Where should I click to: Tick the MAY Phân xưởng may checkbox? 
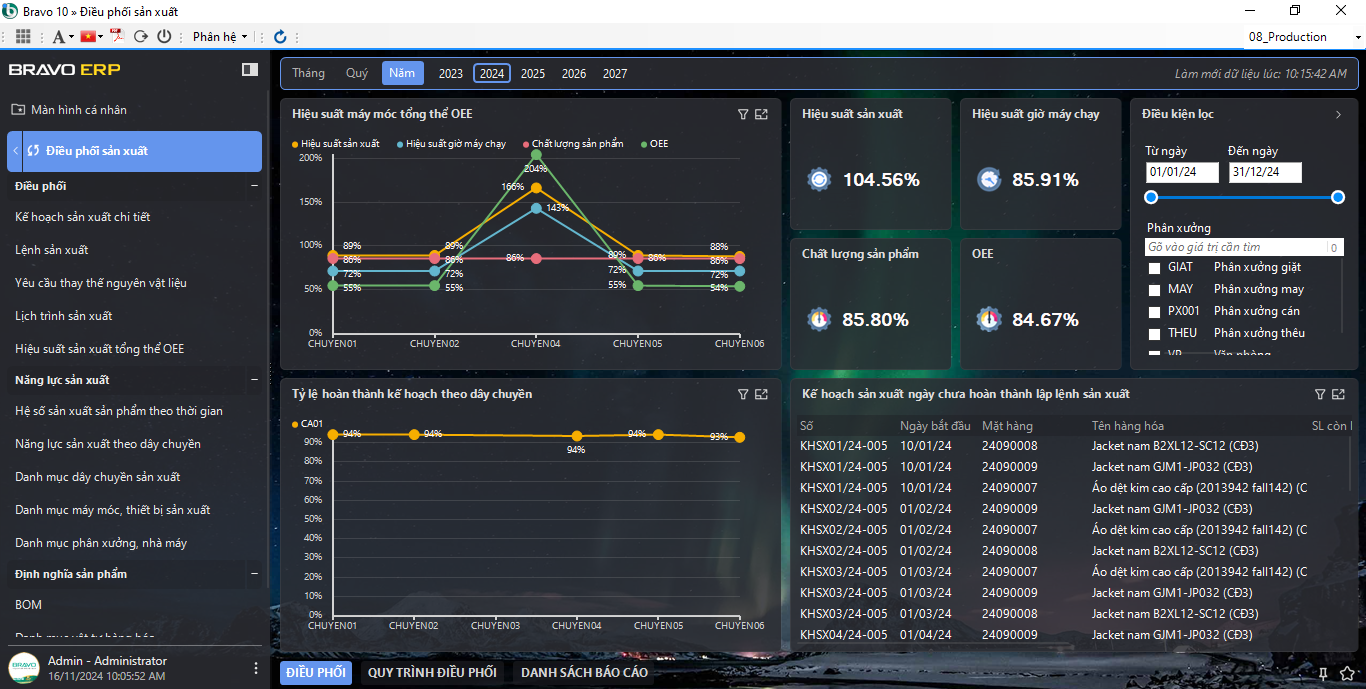(x=1155, y=290)
